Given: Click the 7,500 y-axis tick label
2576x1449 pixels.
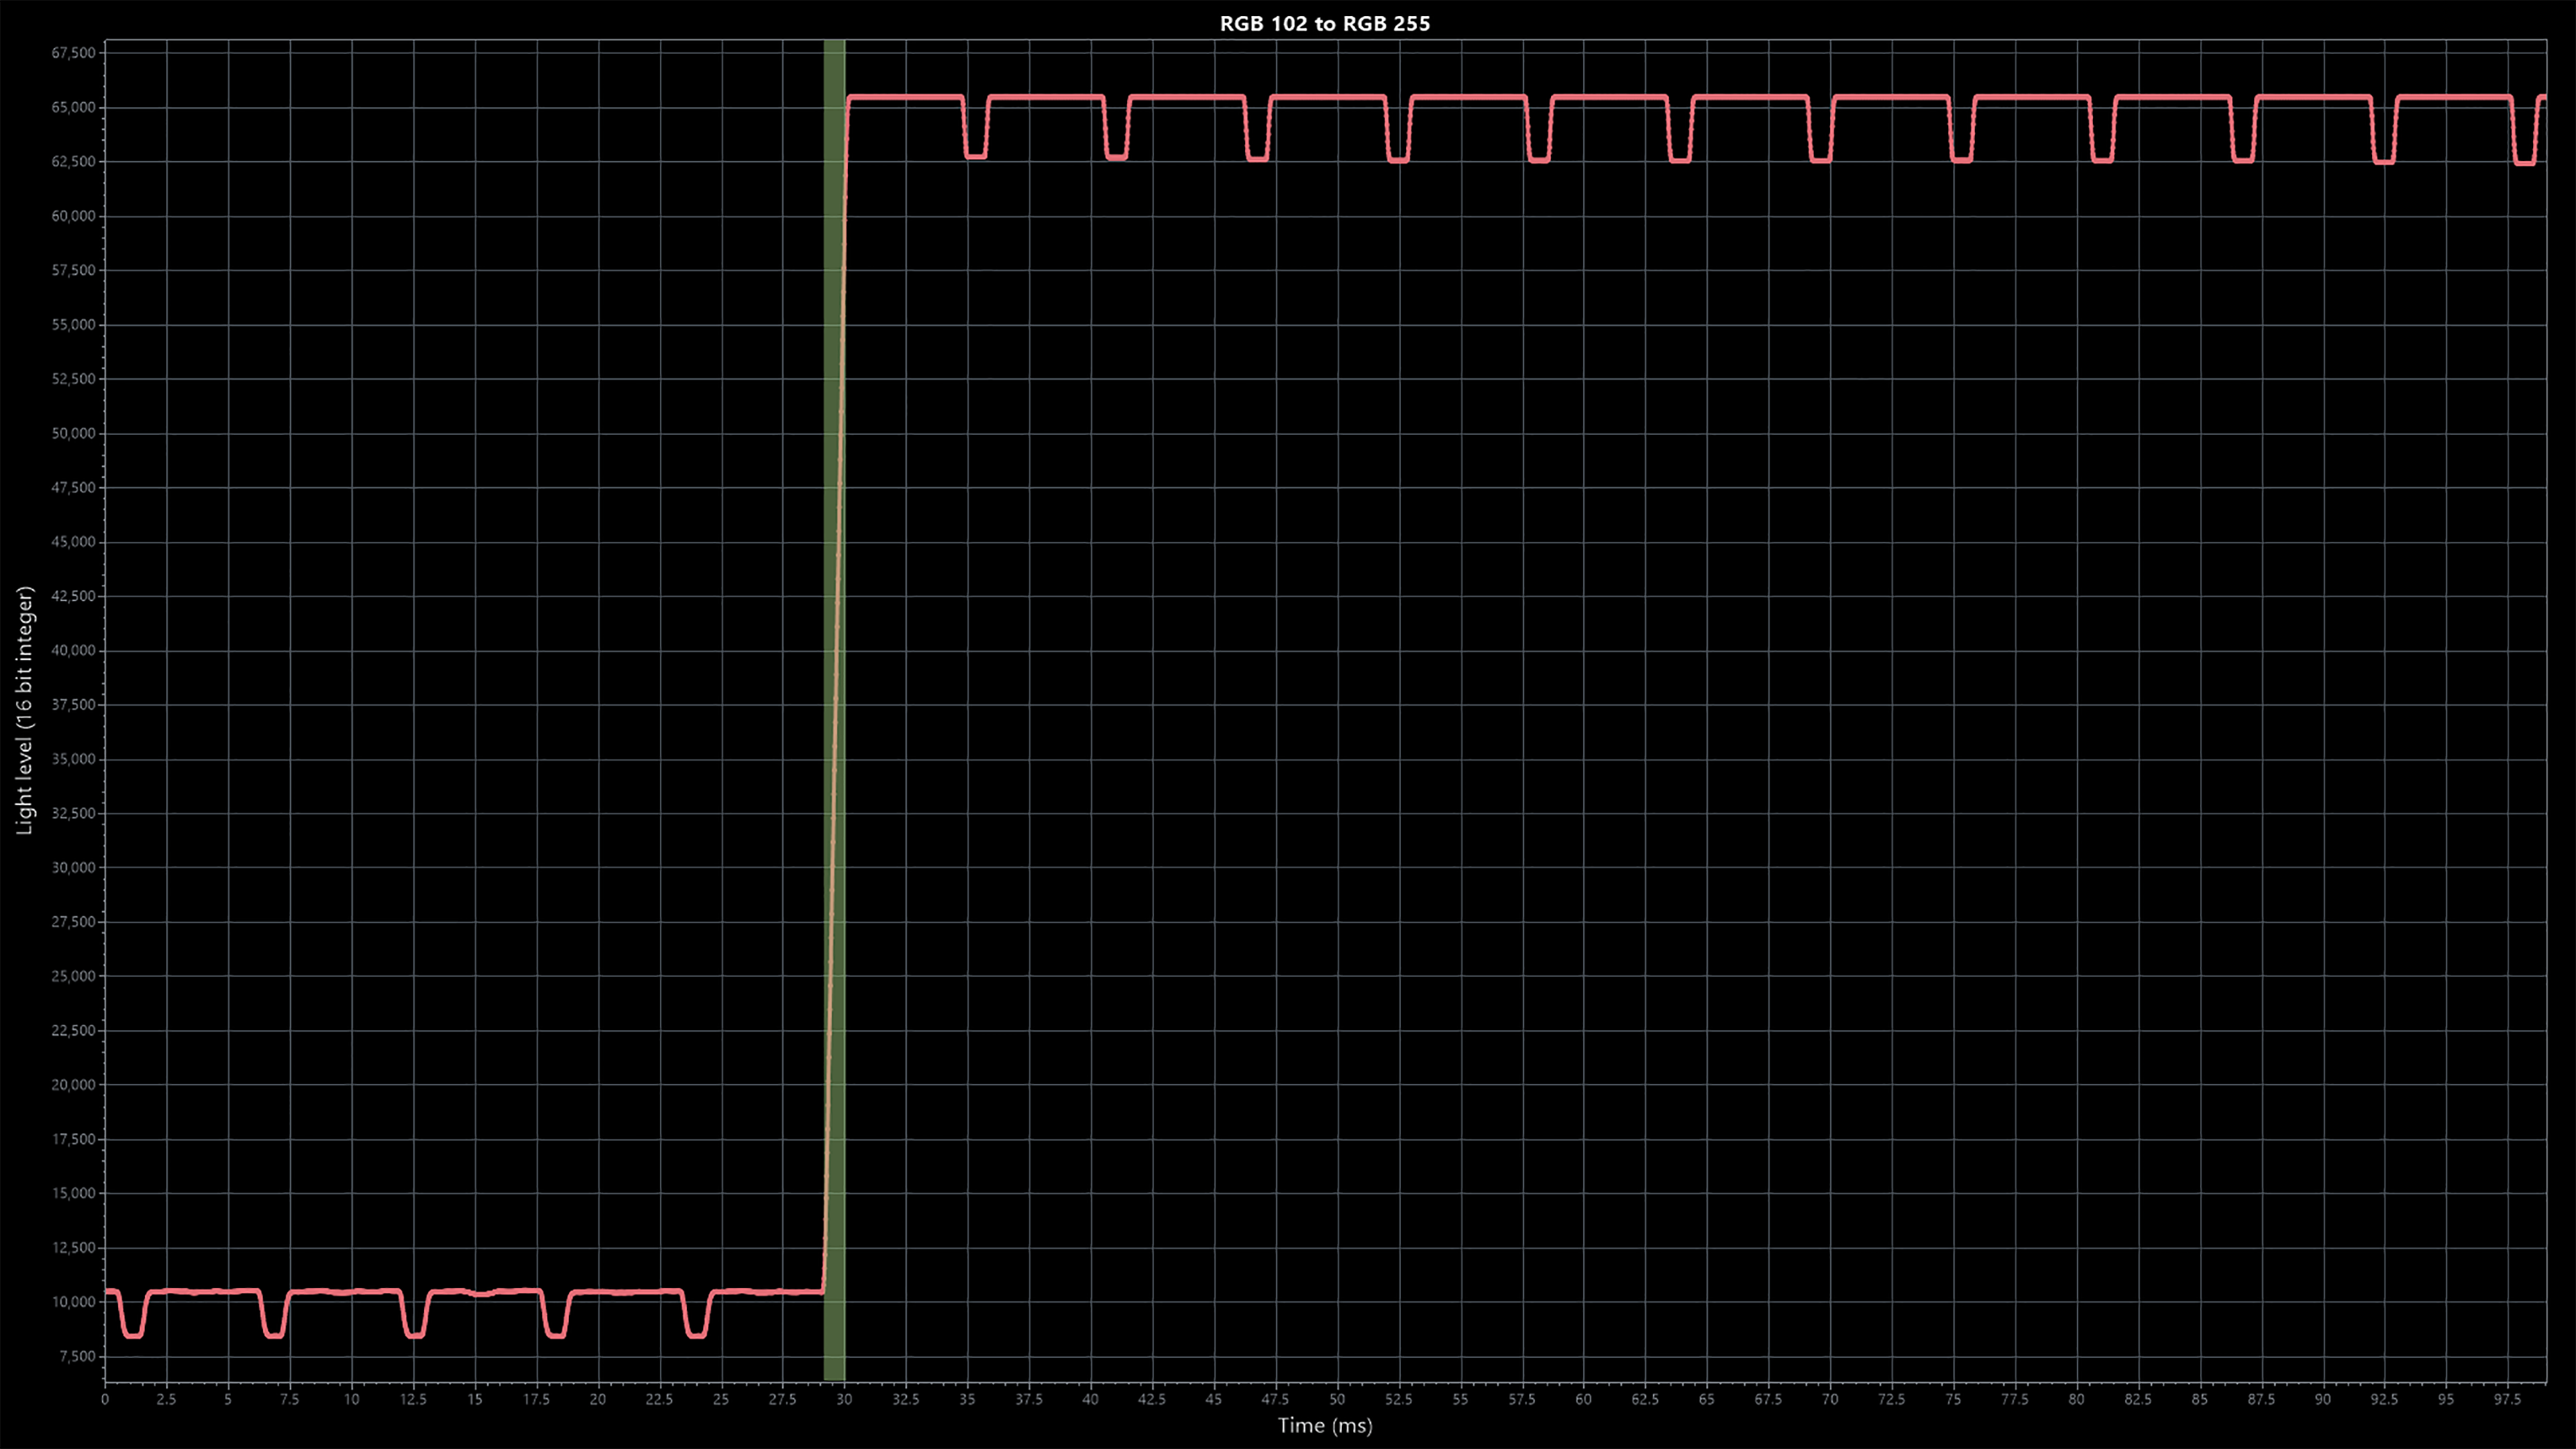Looking at the screenshot, I should [x=77, y=1356].
